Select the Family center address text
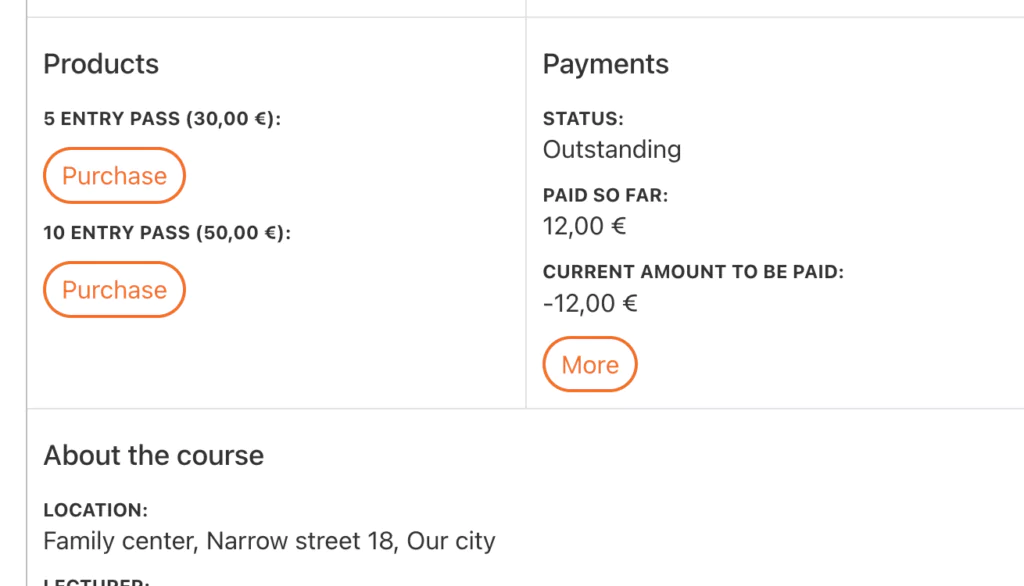The image size is (1024, 586). [269, 541]
